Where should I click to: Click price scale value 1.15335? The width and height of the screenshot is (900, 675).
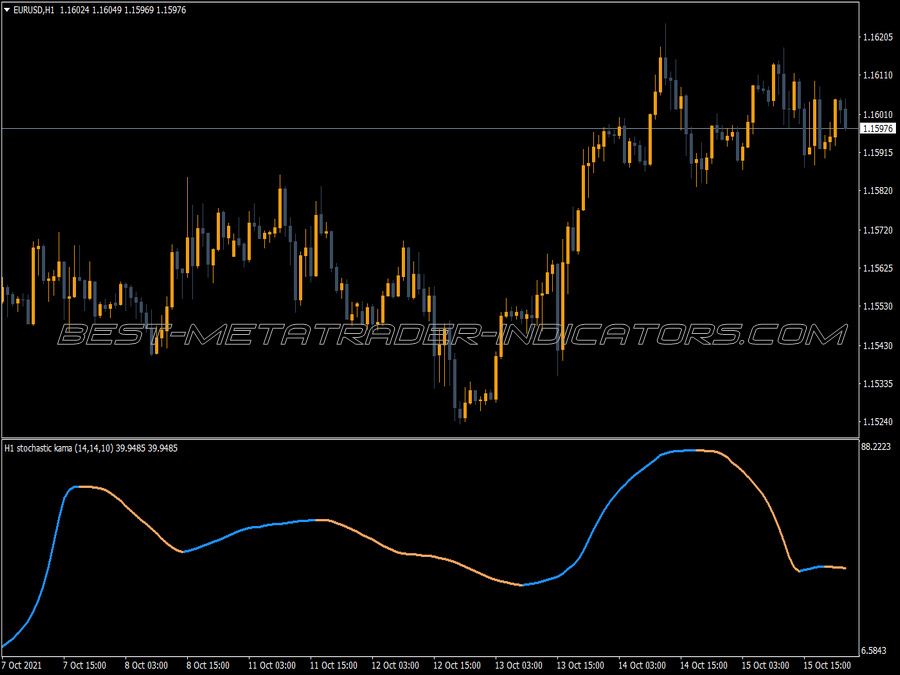[878, 383]
